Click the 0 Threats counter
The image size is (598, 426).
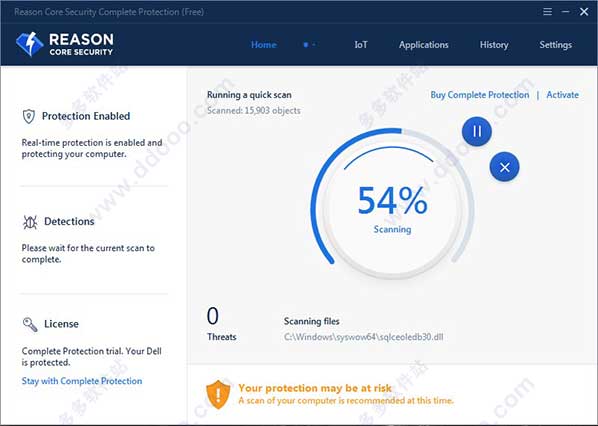coord(221,323)
